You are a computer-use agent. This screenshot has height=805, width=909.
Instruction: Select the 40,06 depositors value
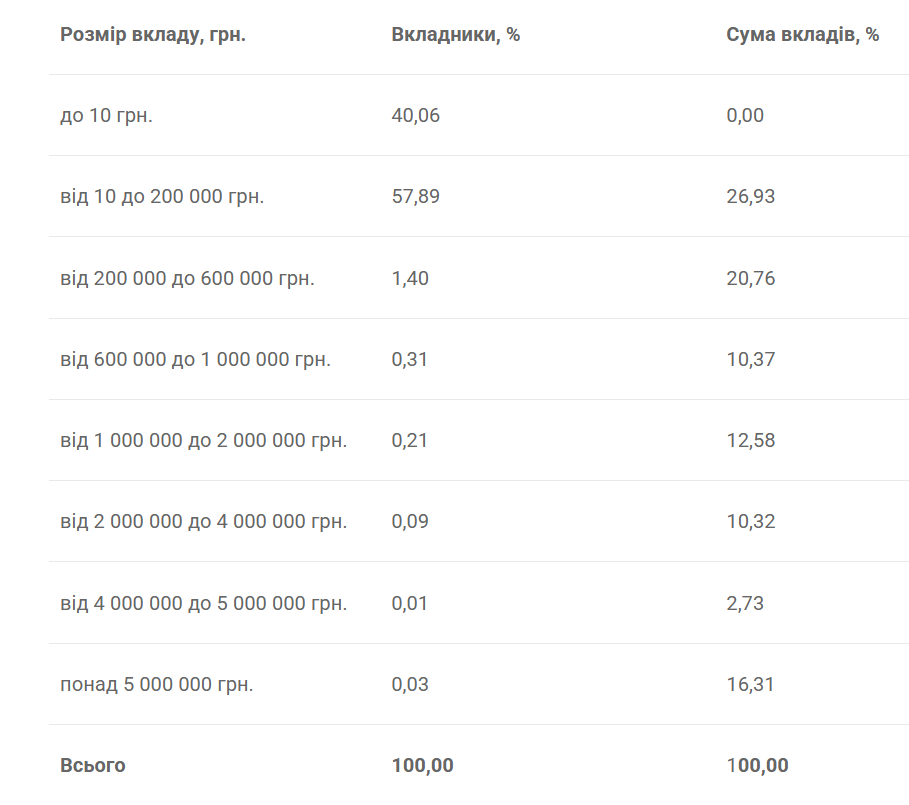[x=415, y=115]
